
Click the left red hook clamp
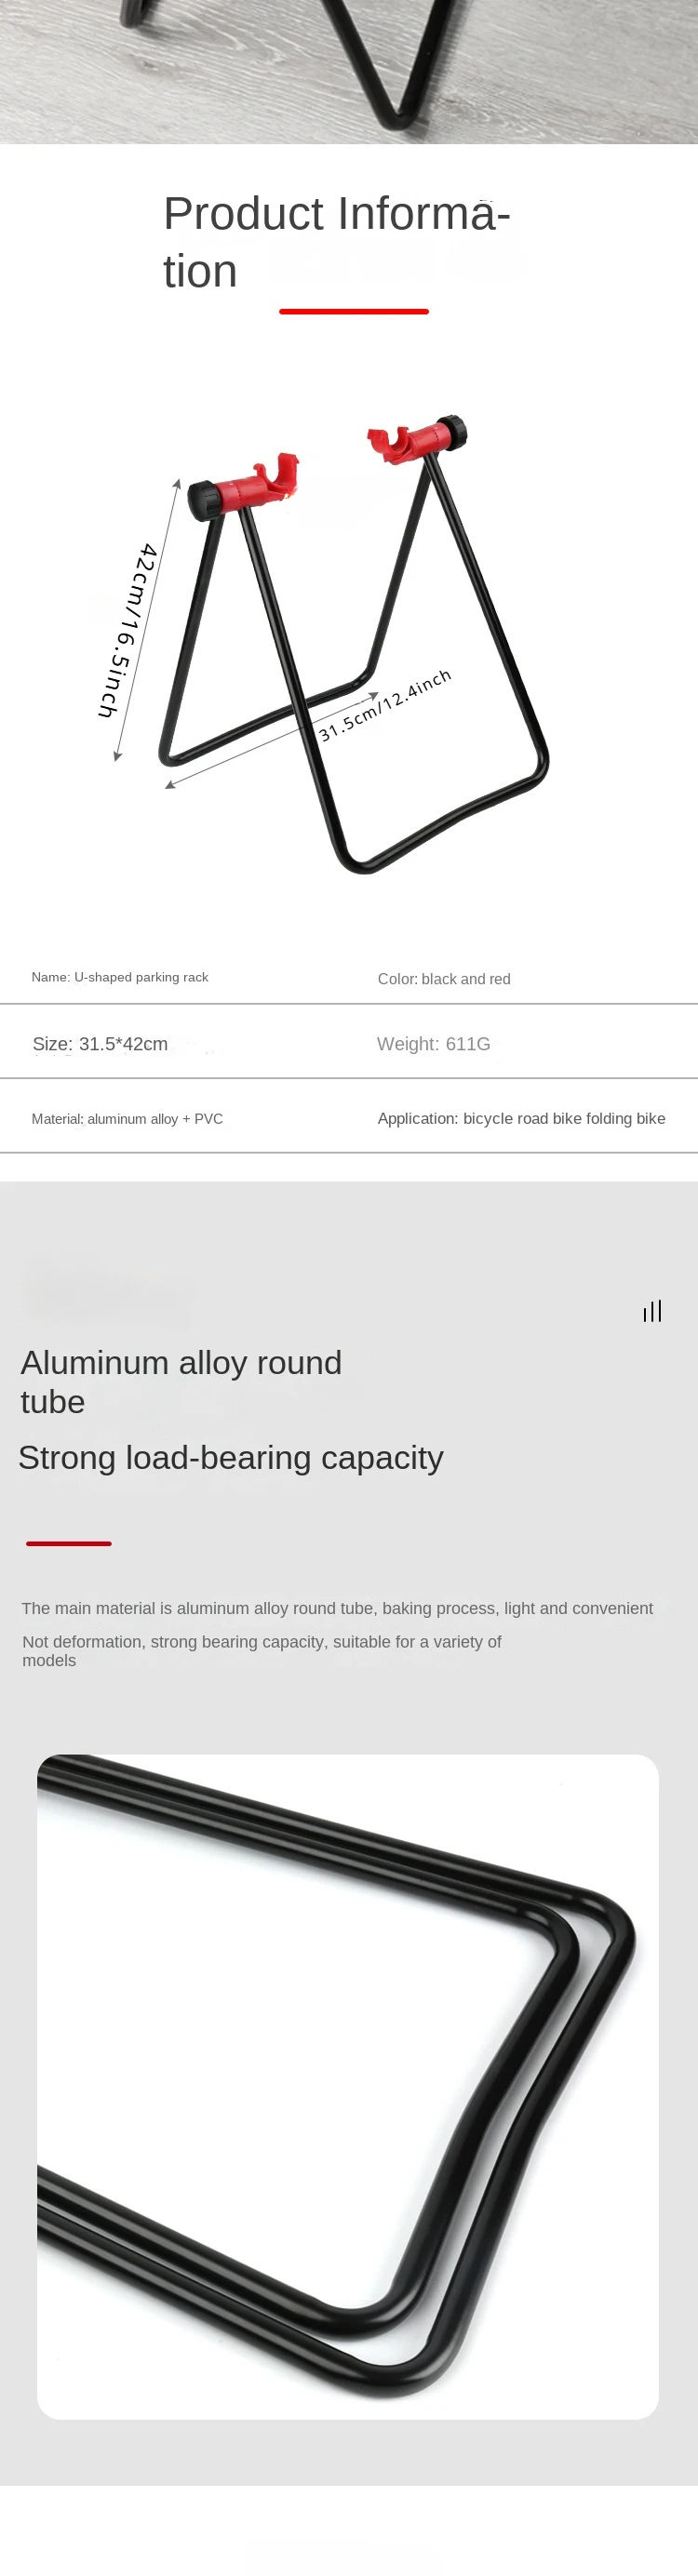pos(272,480)
